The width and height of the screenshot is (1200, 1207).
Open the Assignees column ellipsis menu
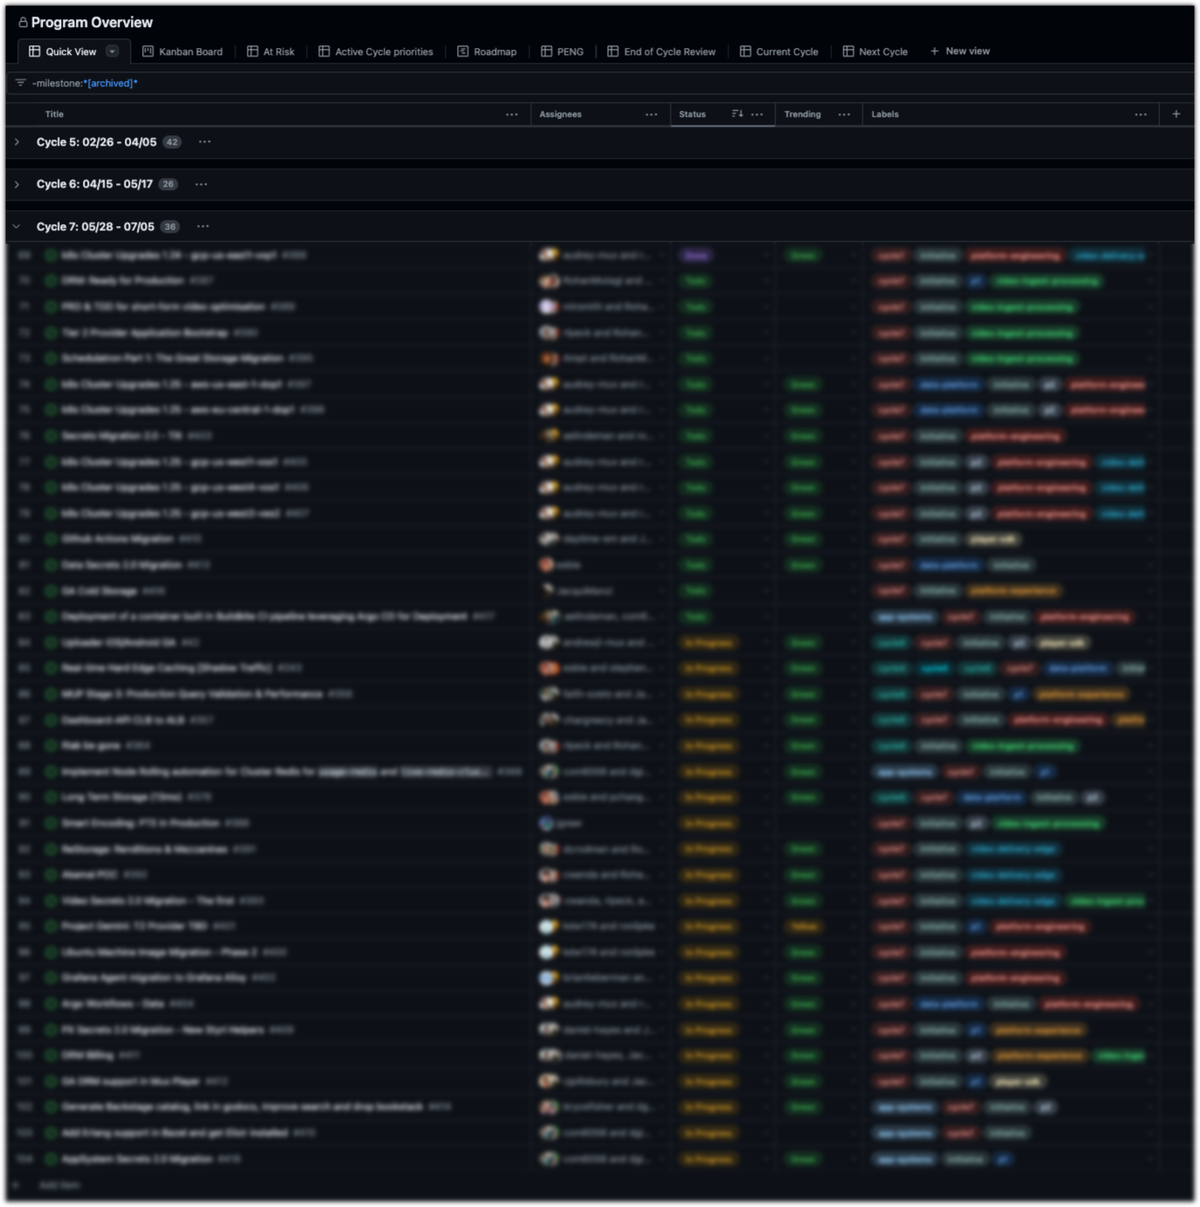tap(650, 114)
